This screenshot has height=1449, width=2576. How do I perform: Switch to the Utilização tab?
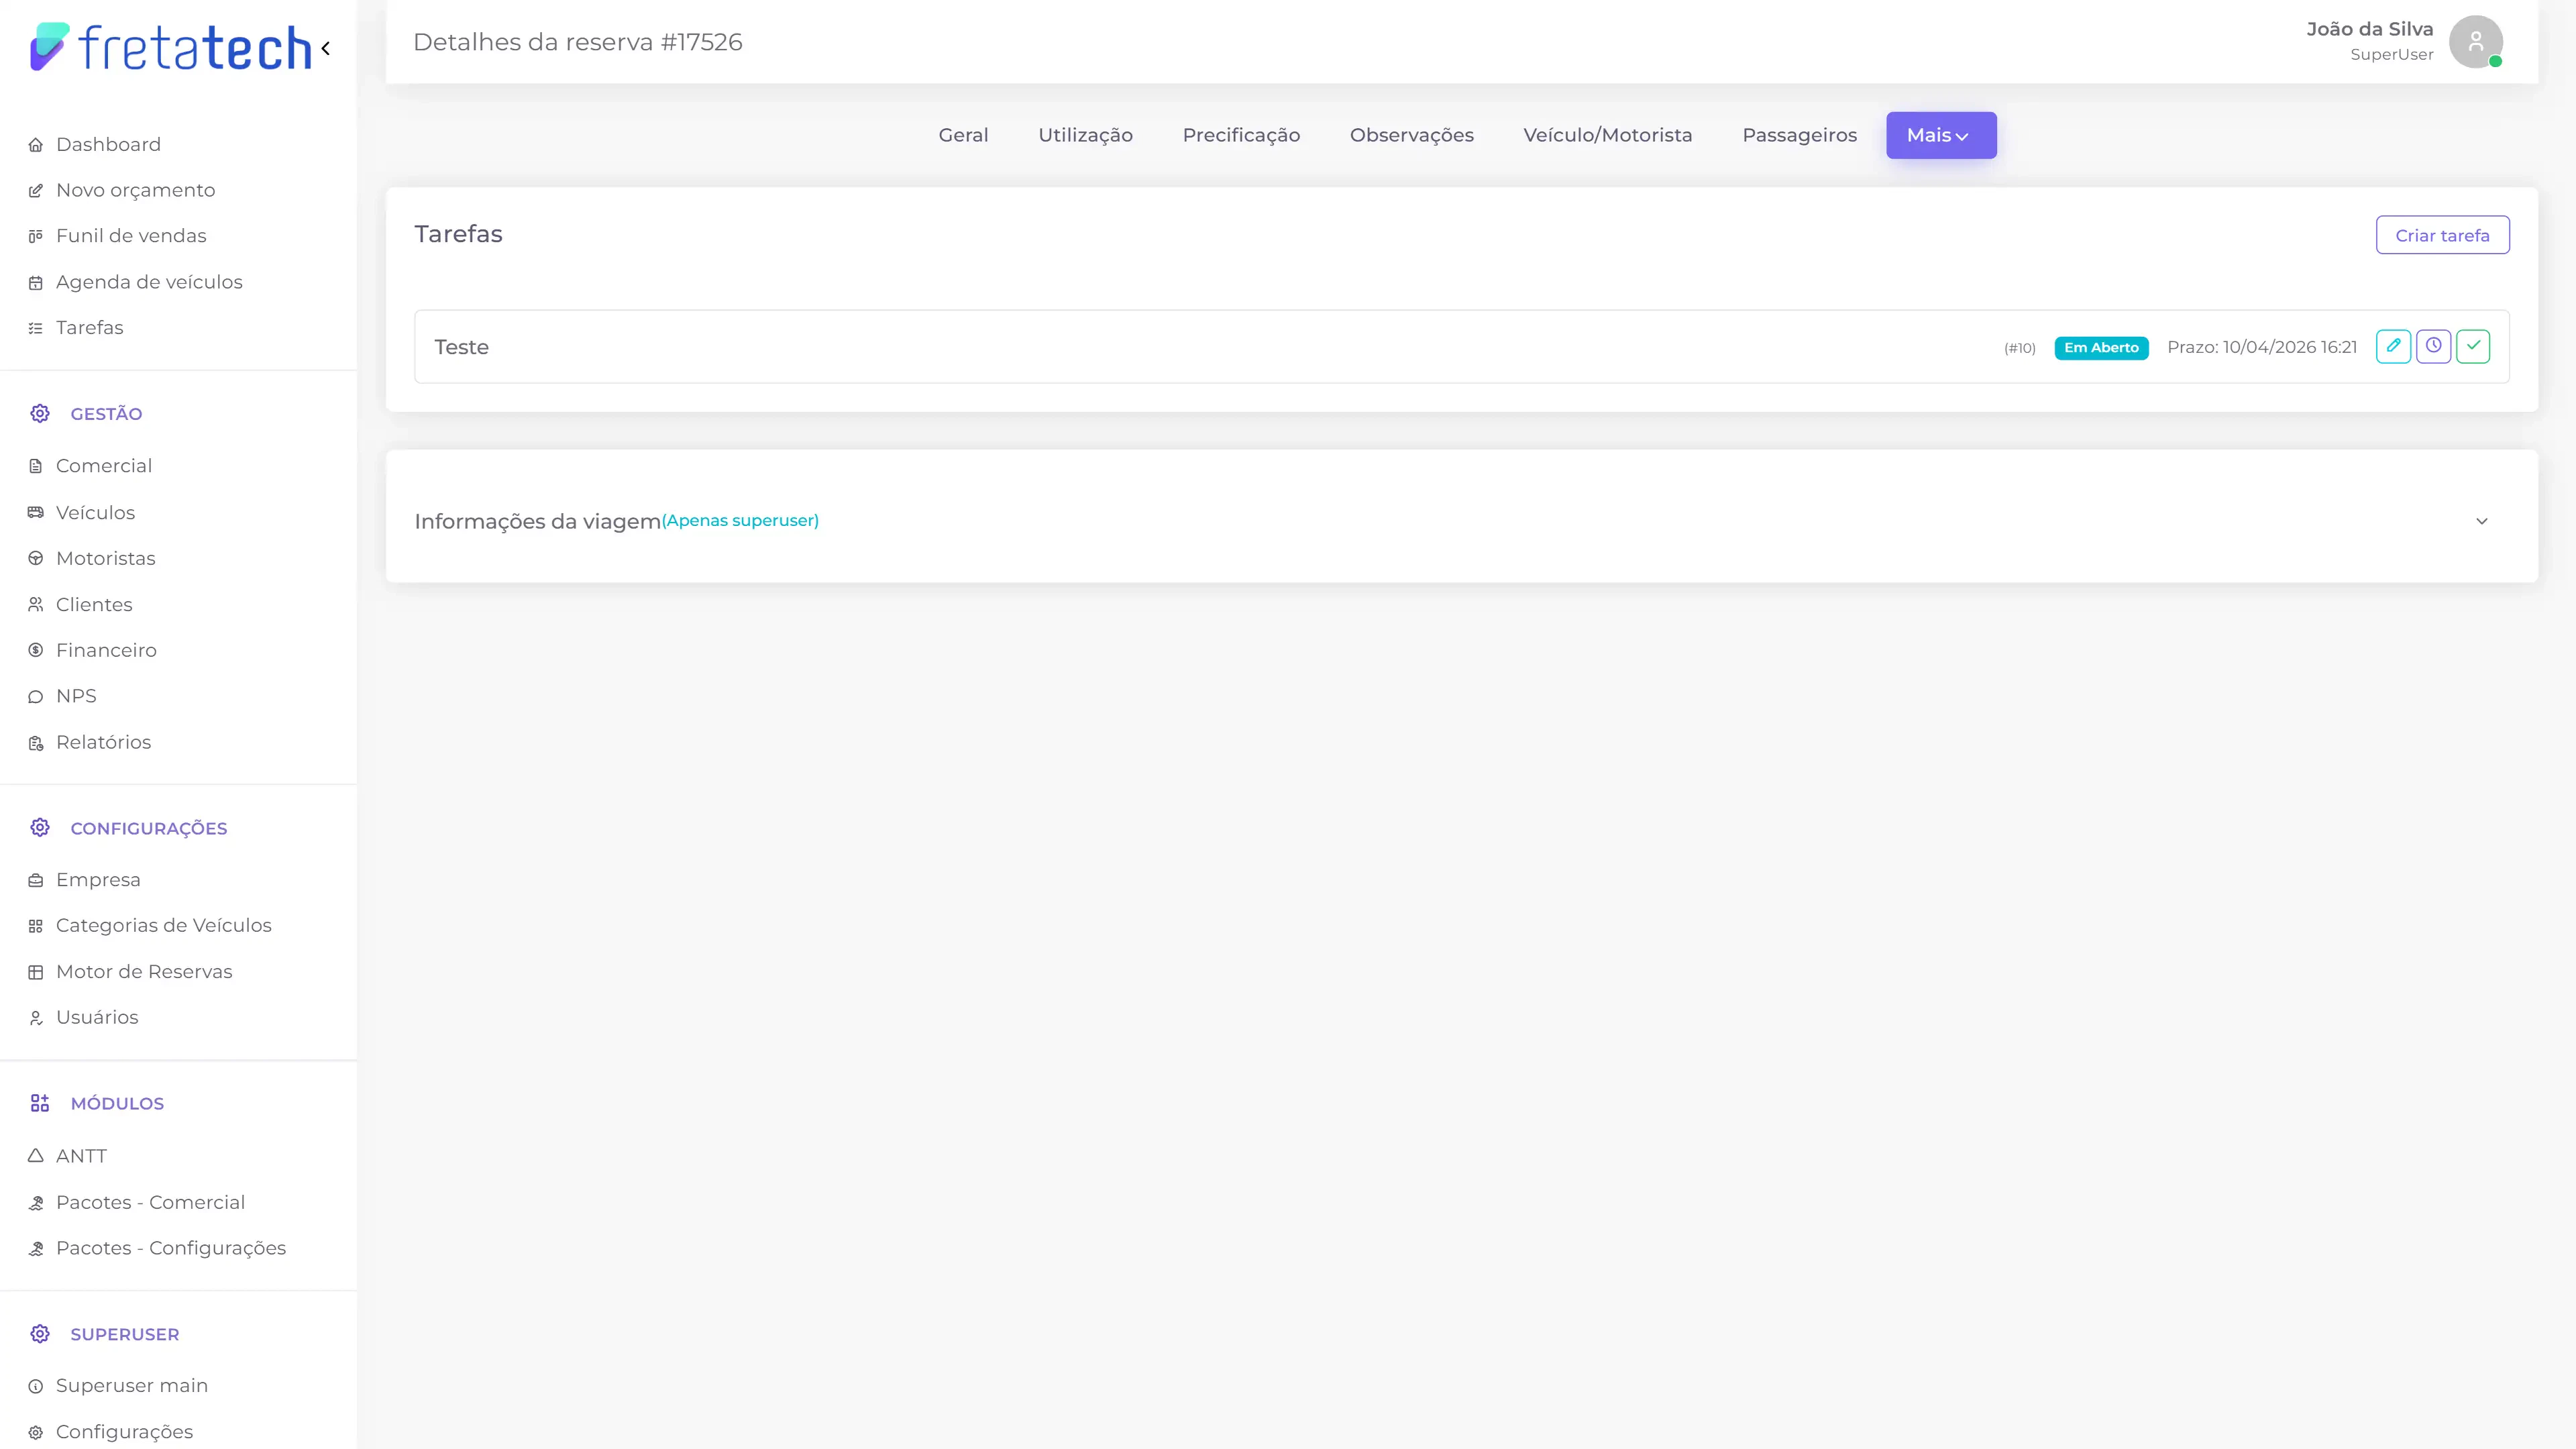[1085, 135]
